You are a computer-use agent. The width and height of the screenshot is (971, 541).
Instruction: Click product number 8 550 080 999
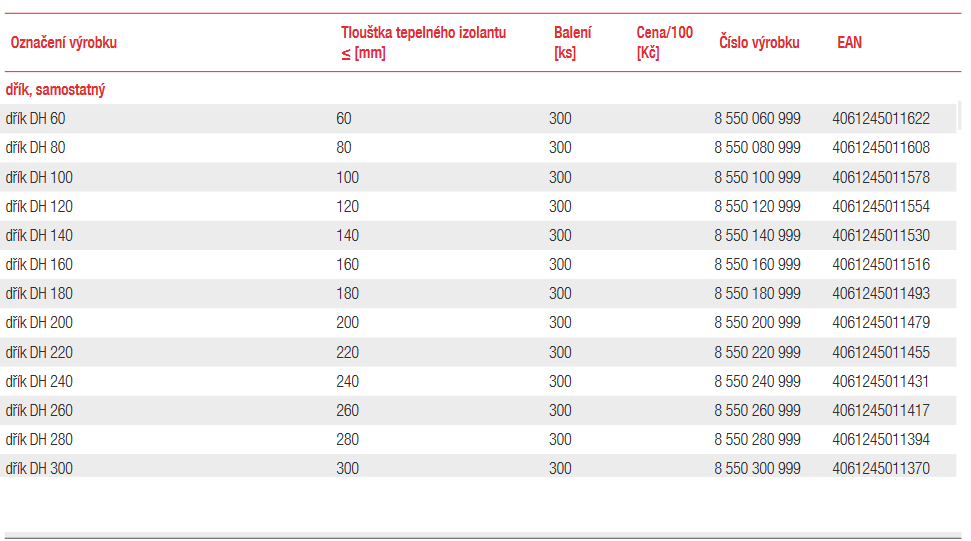click(x=757, y=148)
